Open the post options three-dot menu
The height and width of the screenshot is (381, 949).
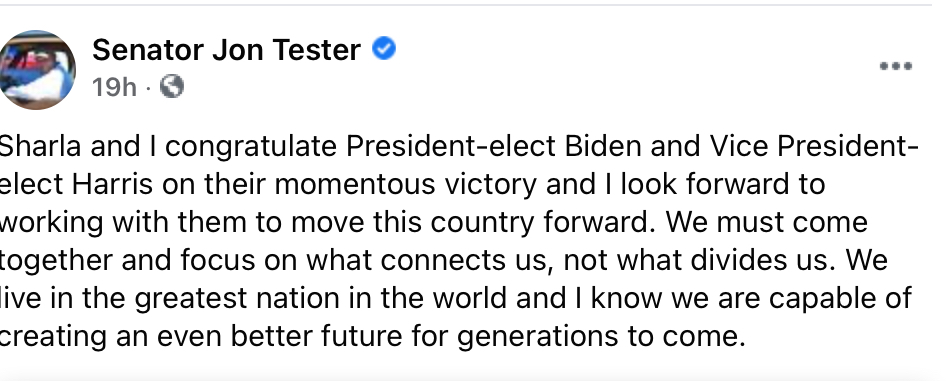pyautogui.click(x=896, y=66)
